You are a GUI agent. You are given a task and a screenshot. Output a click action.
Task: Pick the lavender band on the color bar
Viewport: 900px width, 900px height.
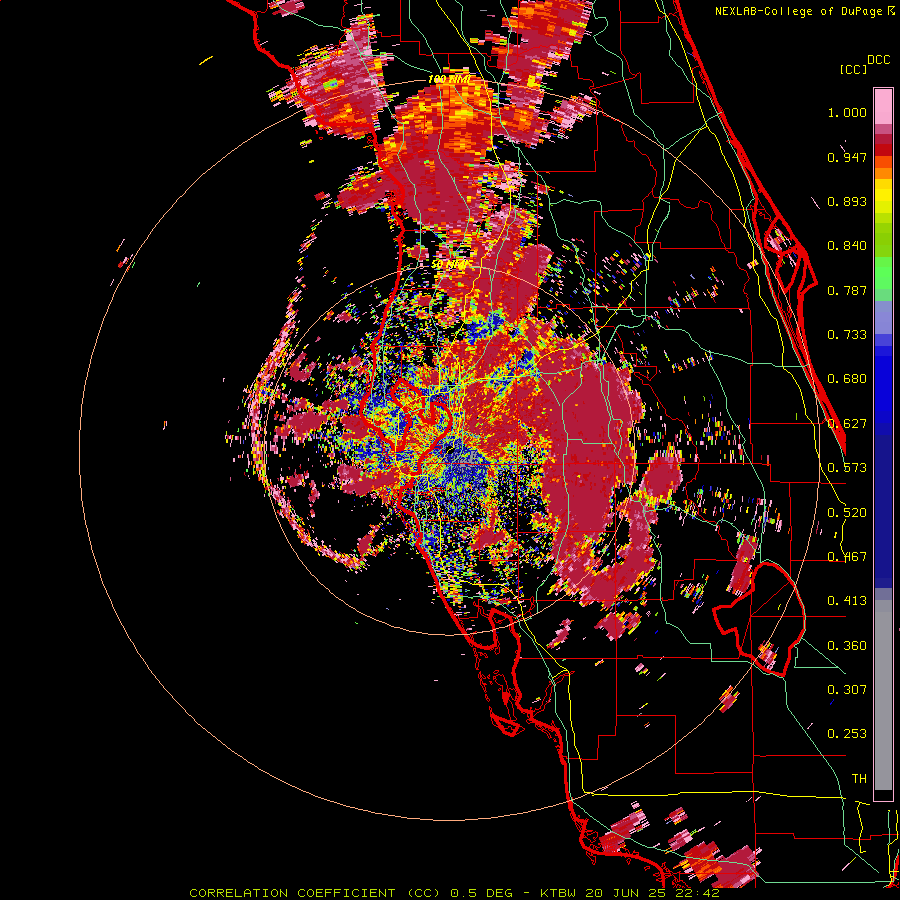pos(883,317)
